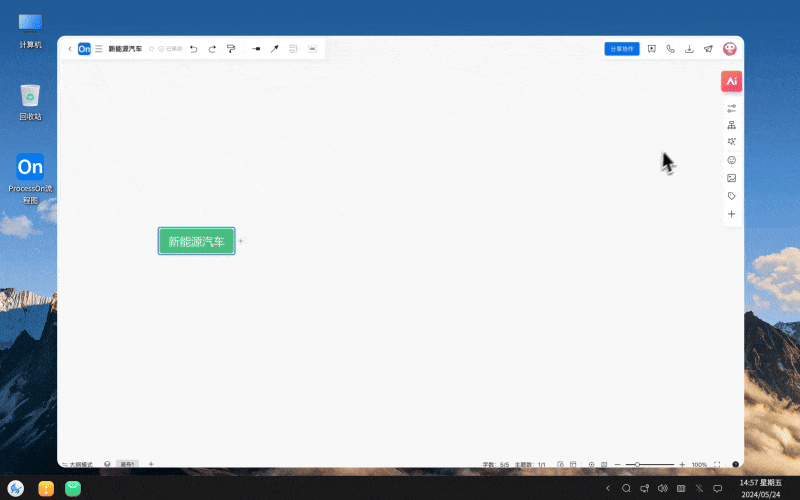Click the download icon in top bar
Viewport: 800px width, 500px height.
coord(689,48)
